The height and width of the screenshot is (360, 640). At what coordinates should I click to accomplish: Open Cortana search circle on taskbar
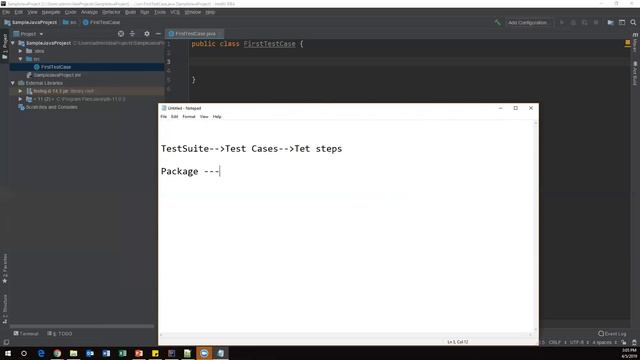coord(24,353)
